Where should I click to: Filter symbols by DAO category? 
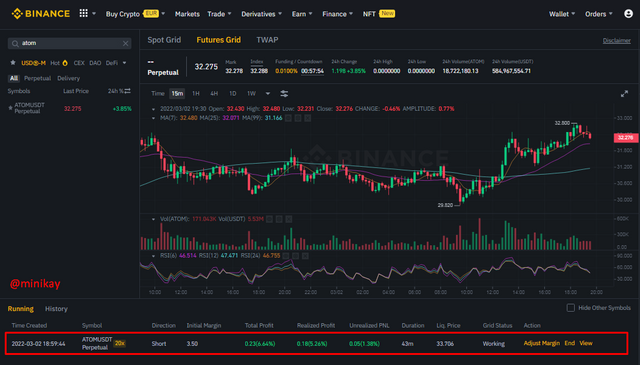[x=95, y=63]
